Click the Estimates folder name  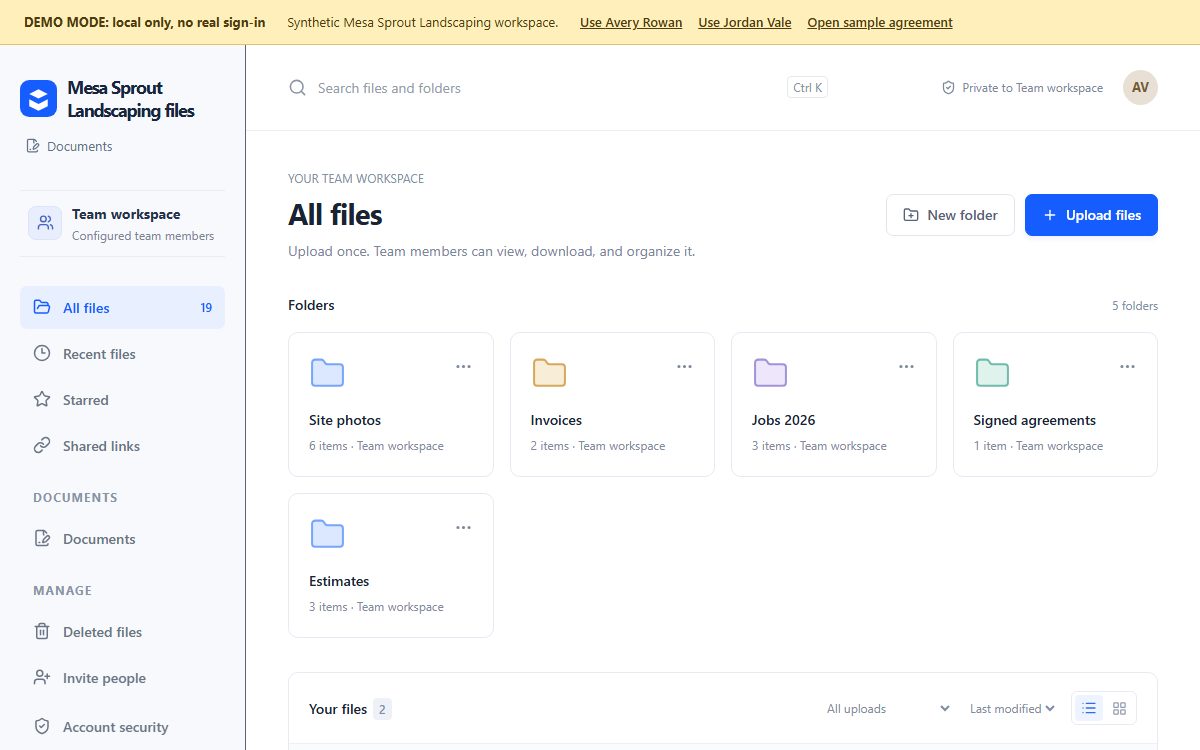click(x=339, y=581)
